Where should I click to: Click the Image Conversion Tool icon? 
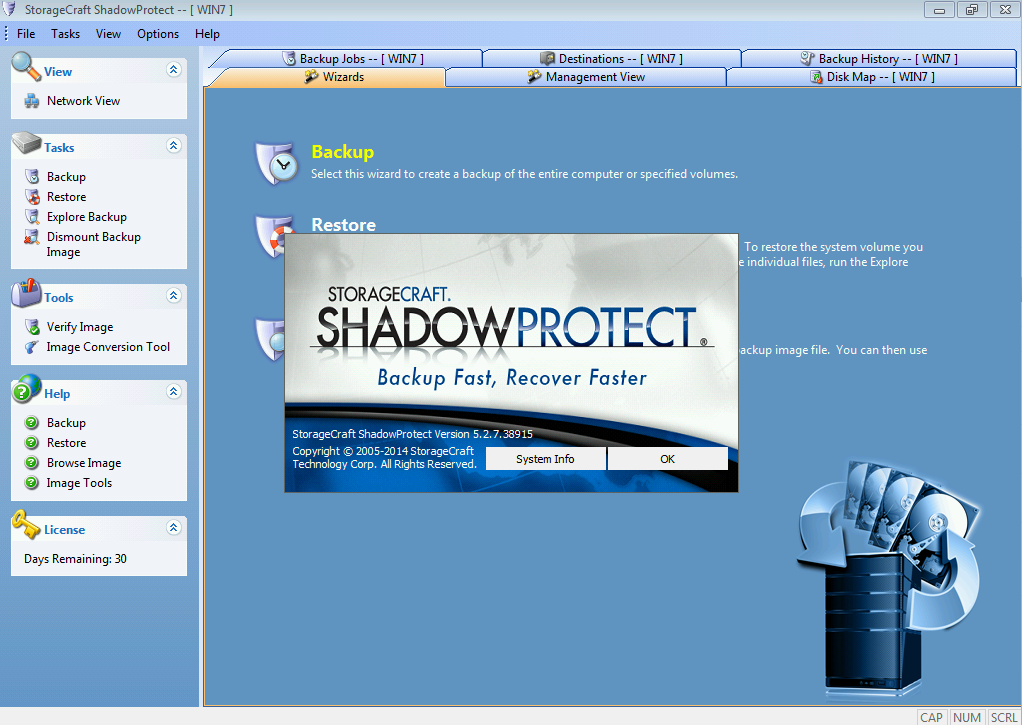pos(31,347)
